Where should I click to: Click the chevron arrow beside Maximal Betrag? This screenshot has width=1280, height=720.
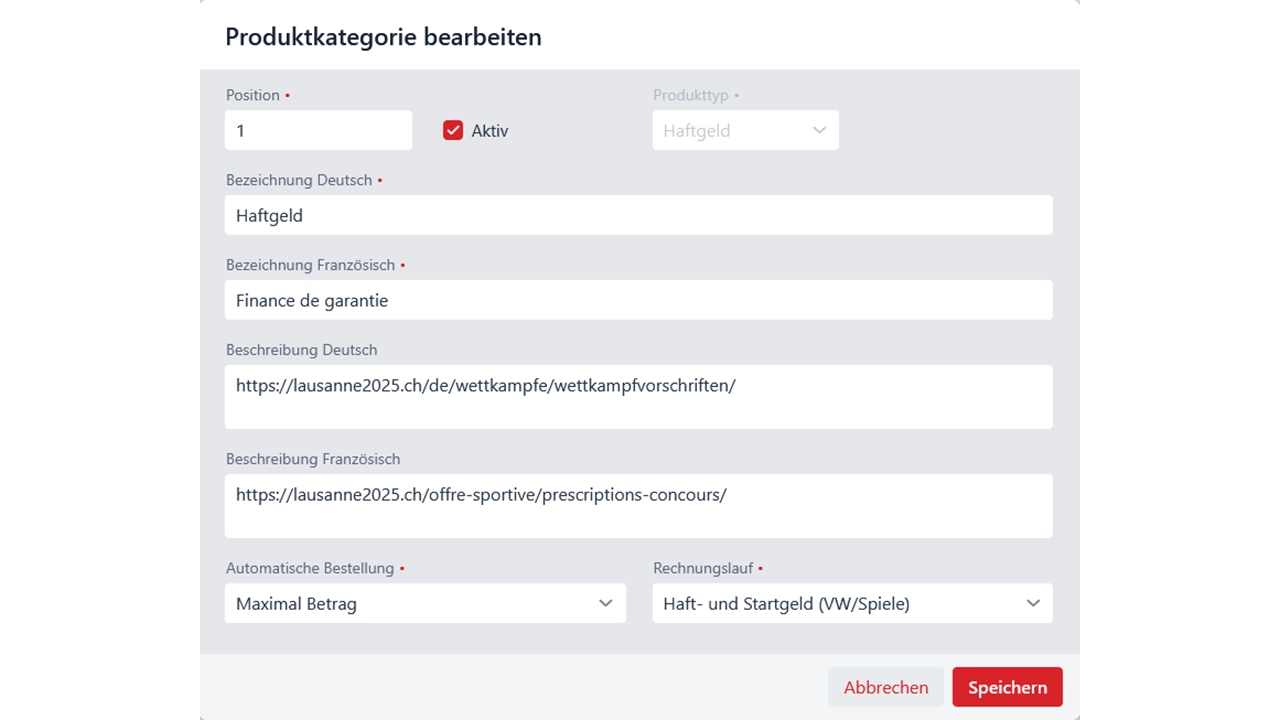[605, 604]
